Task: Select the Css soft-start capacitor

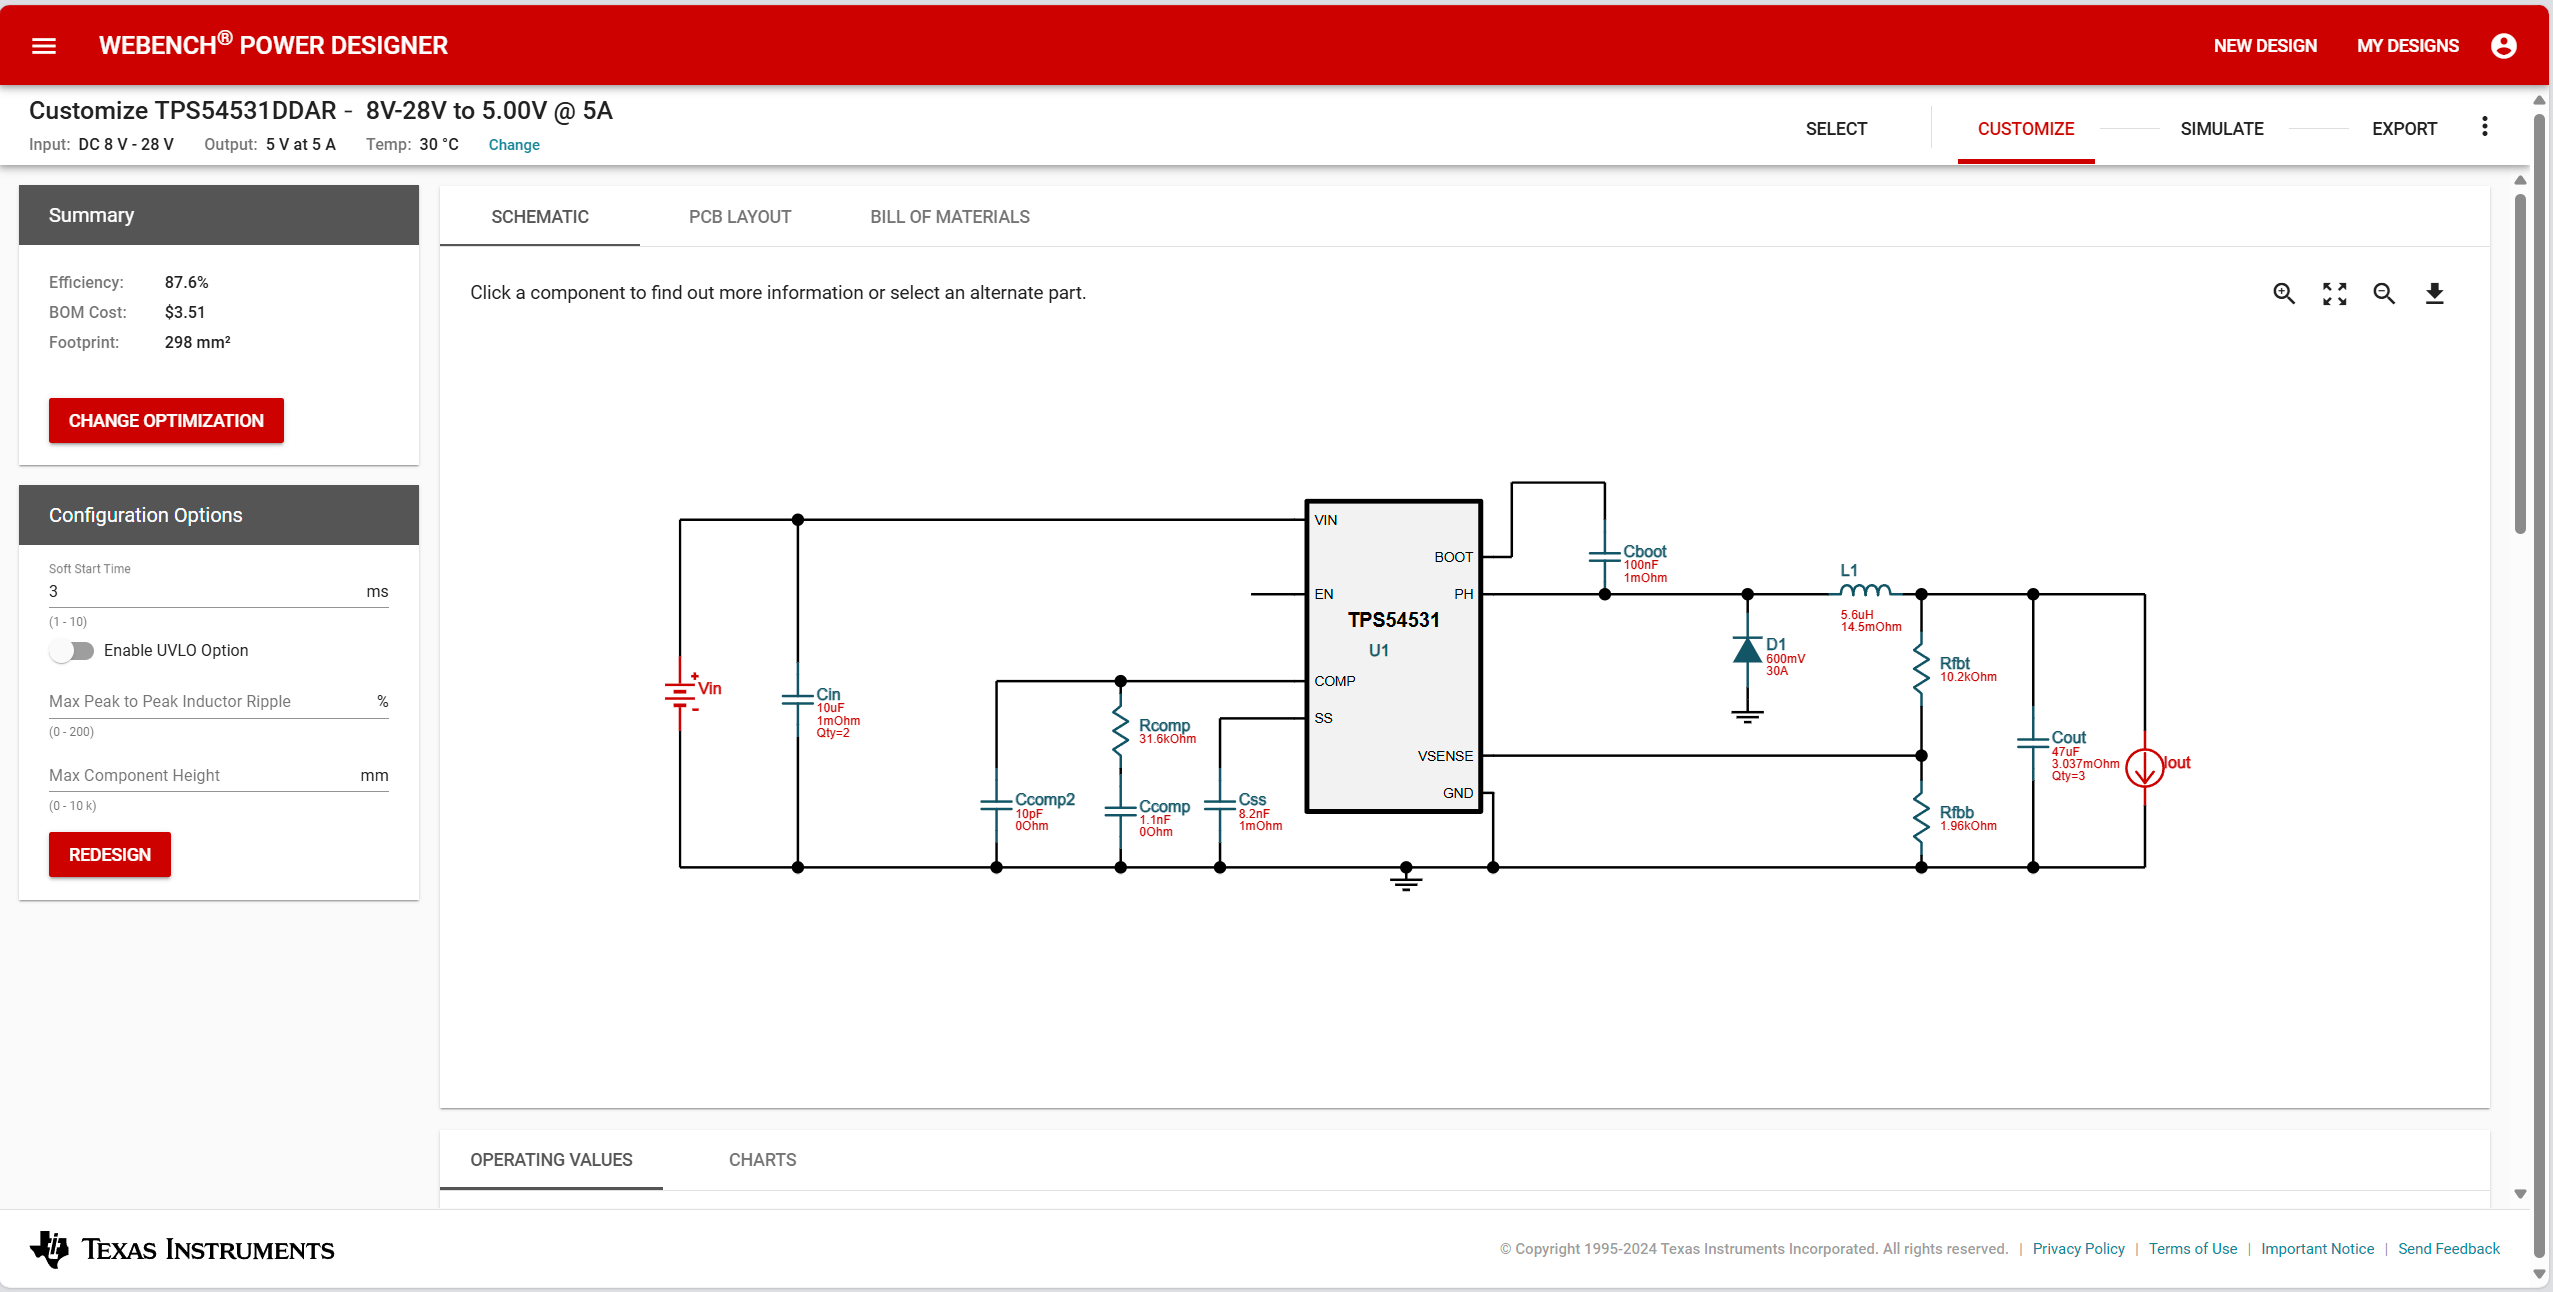Action: [1220, 805]
